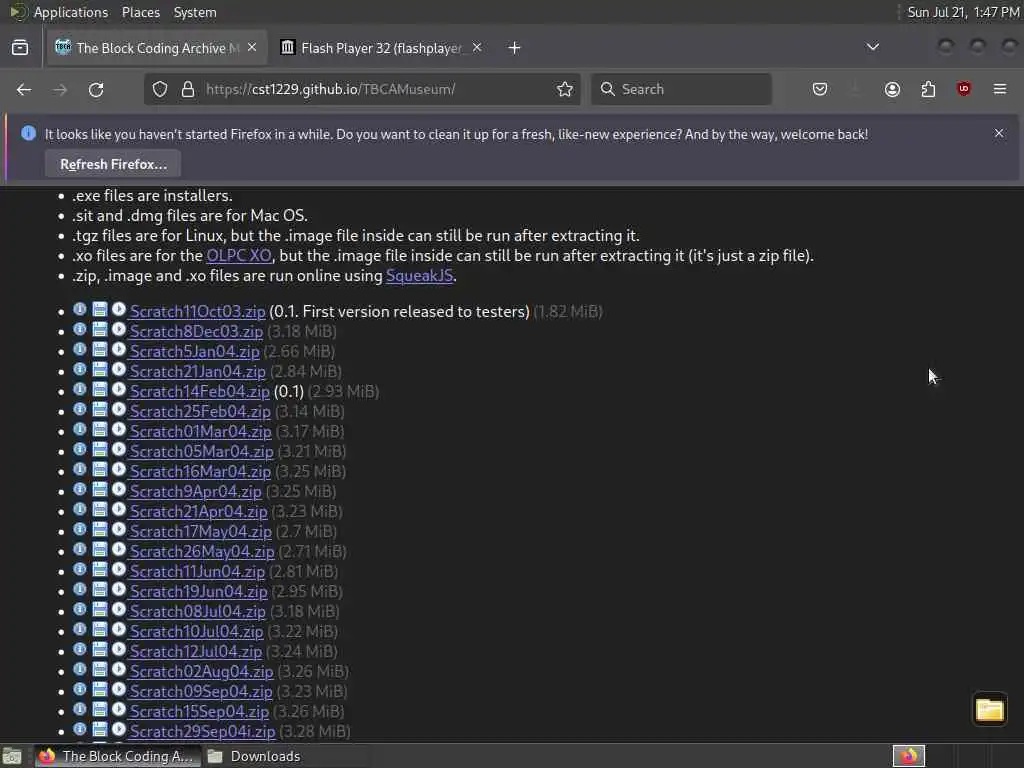Click the Save to Pocket icon
Screen dimensions: 1024x768
click(x=820, y=89)
